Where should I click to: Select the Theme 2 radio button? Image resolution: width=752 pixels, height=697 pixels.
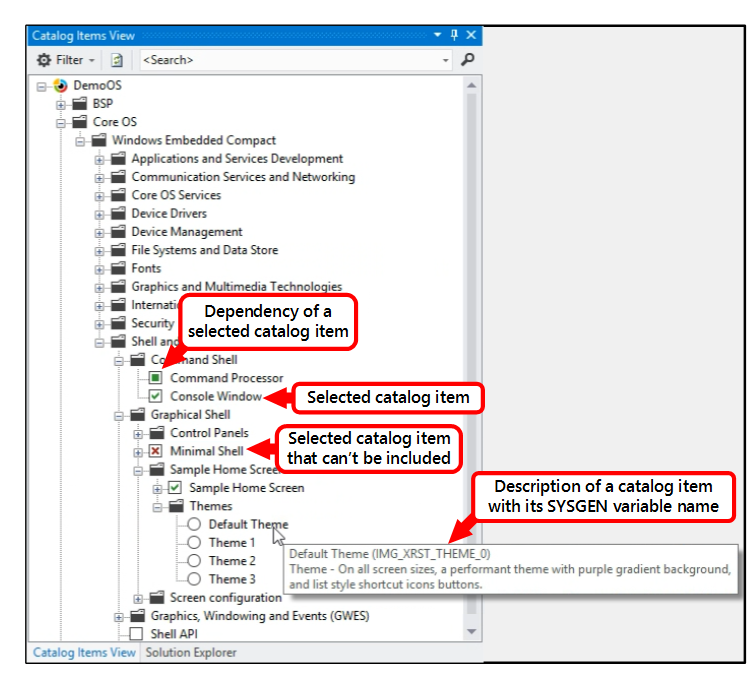[194, 561]
